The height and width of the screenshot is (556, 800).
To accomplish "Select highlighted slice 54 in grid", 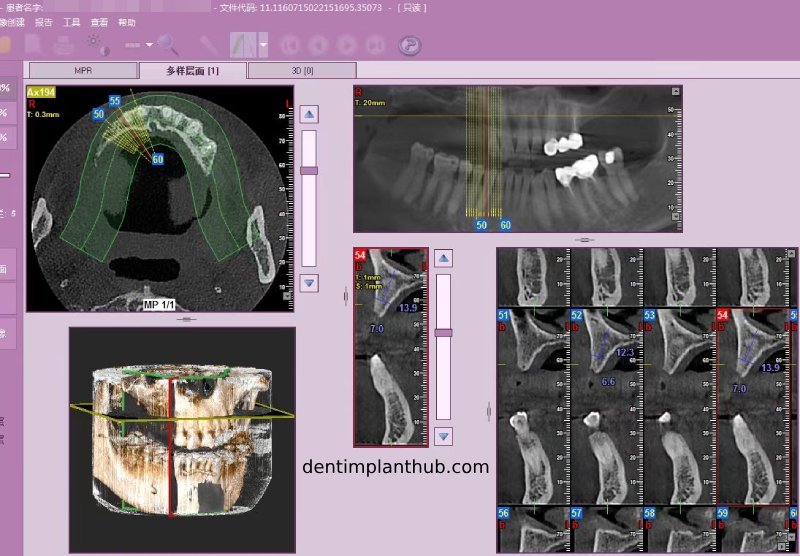I will pyautogui.click(x=753, y=406).
